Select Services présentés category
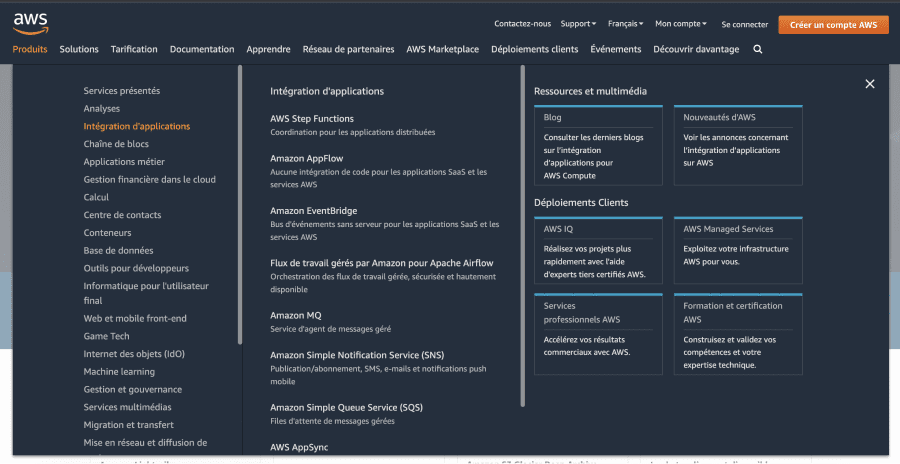 122,91
